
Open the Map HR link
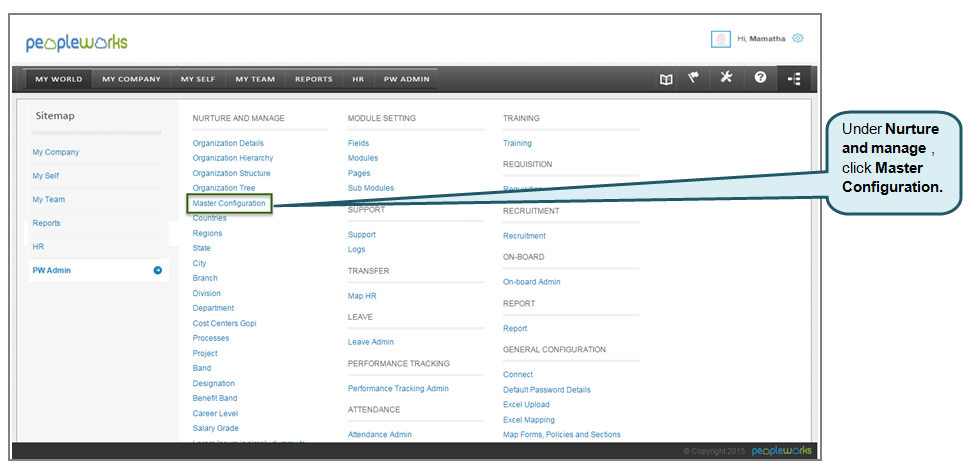click(362, 296)
